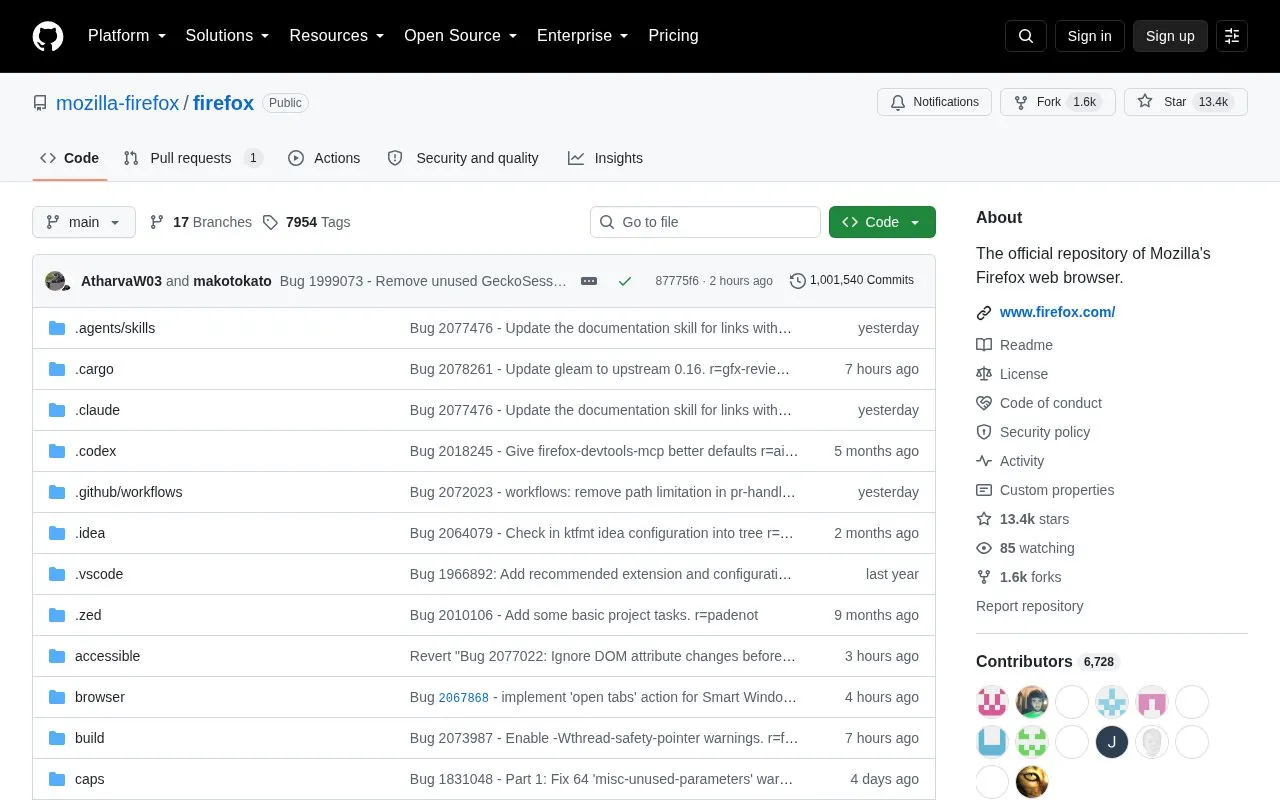Click the AtharvaW03 avatar in commit bar
The height and width of the screenshot is (800, 1280).
[x=56, y=281]
